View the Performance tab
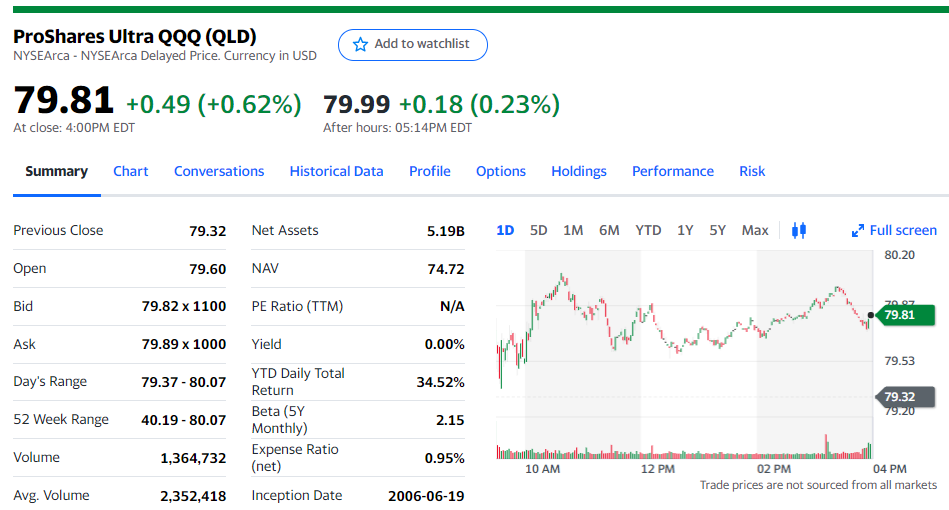 [673, 171]
